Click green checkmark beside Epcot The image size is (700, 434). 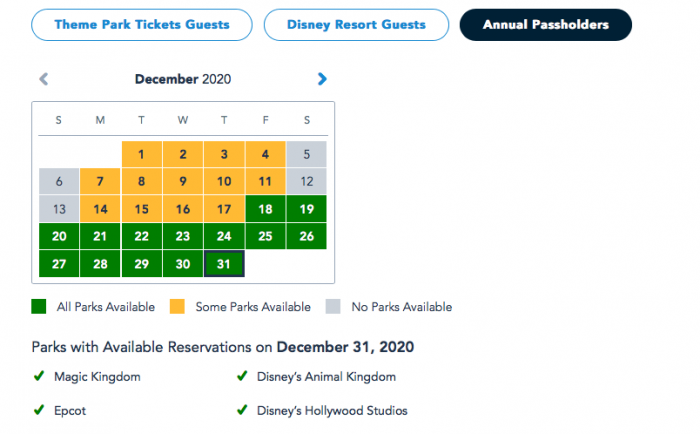(x=38, y=410)
